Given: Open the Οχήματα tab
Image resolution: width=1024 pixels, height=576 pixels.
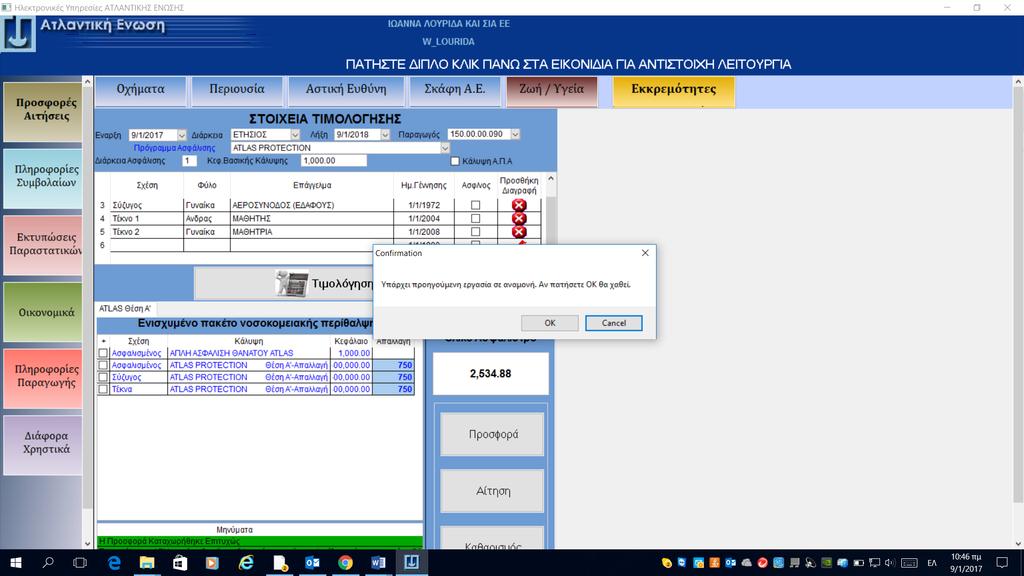Looking at the screenshot, I should pos(140,90).
